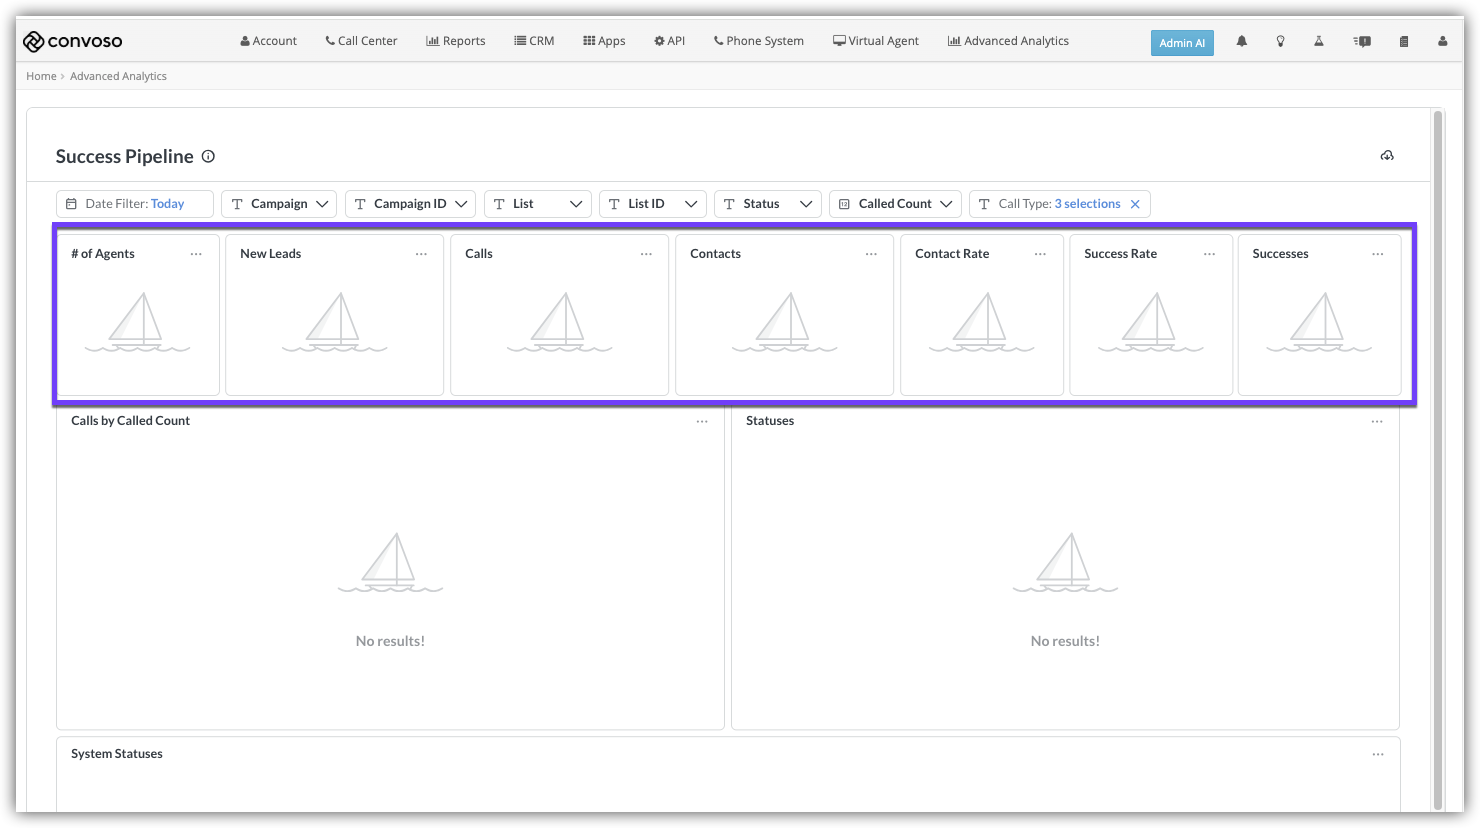Clear the Call Type filter selections

(1135, 204)
